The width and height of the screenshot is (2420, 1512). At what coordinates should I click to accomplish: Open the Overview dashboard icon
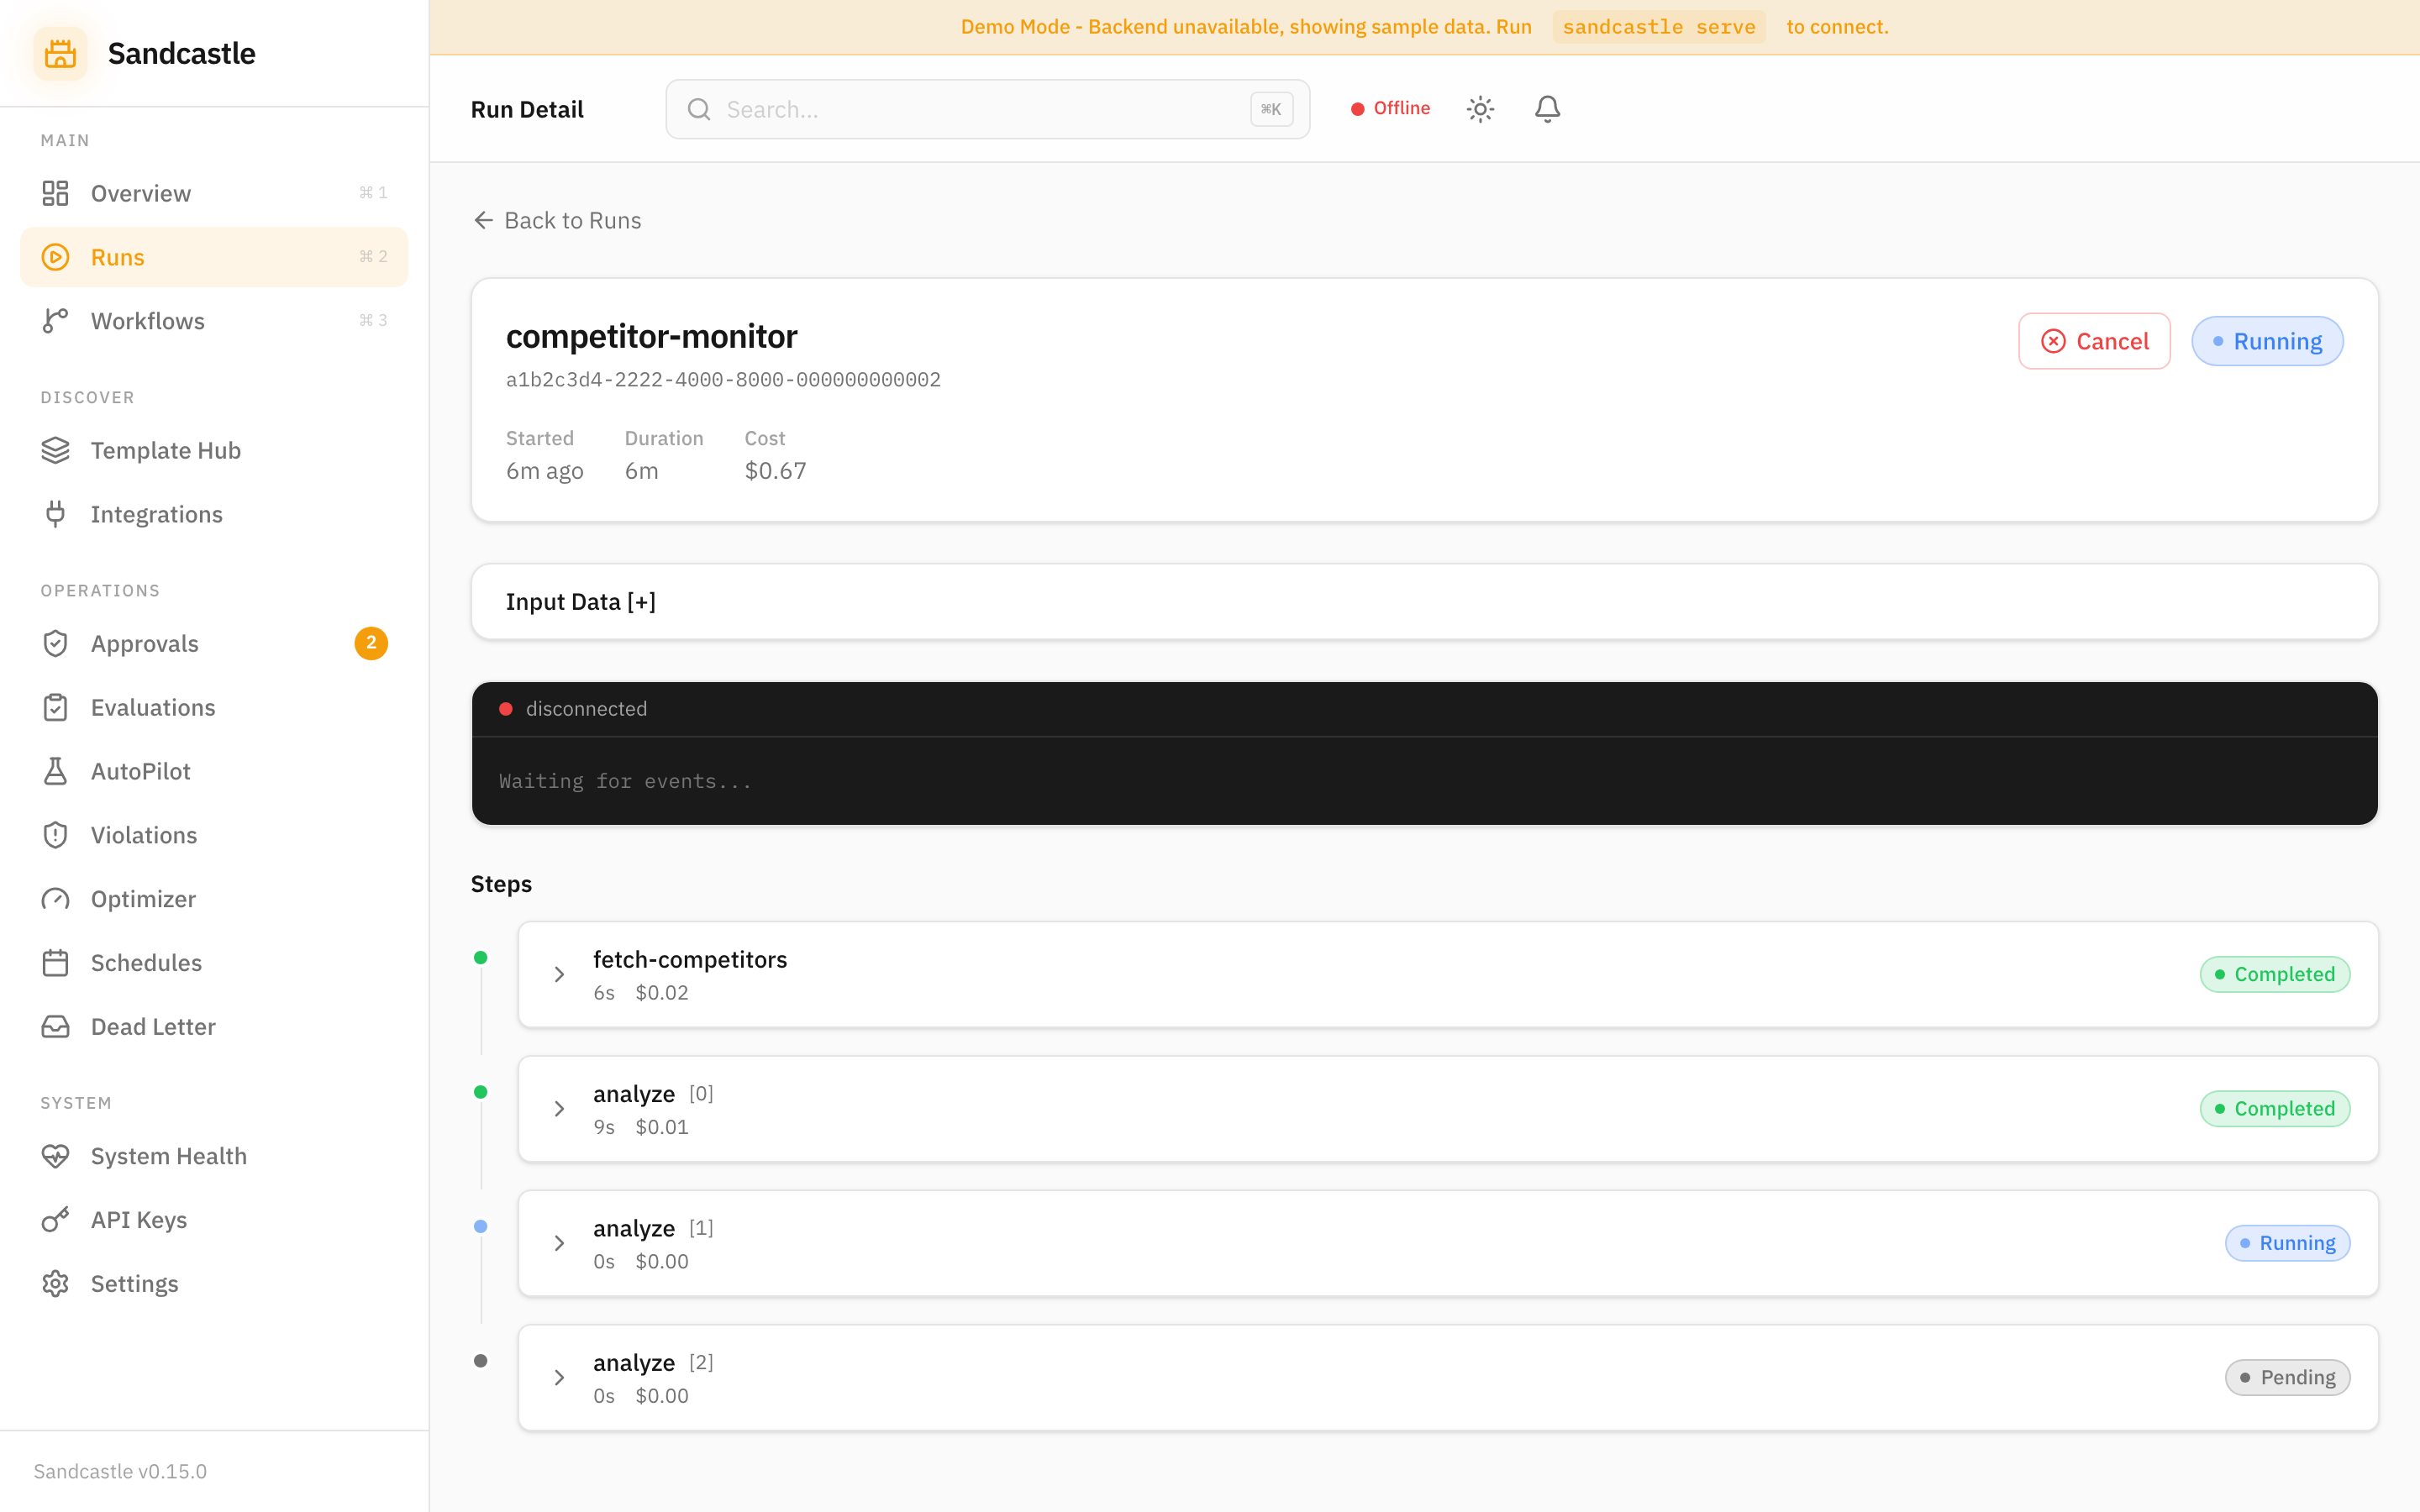point(55,193)
